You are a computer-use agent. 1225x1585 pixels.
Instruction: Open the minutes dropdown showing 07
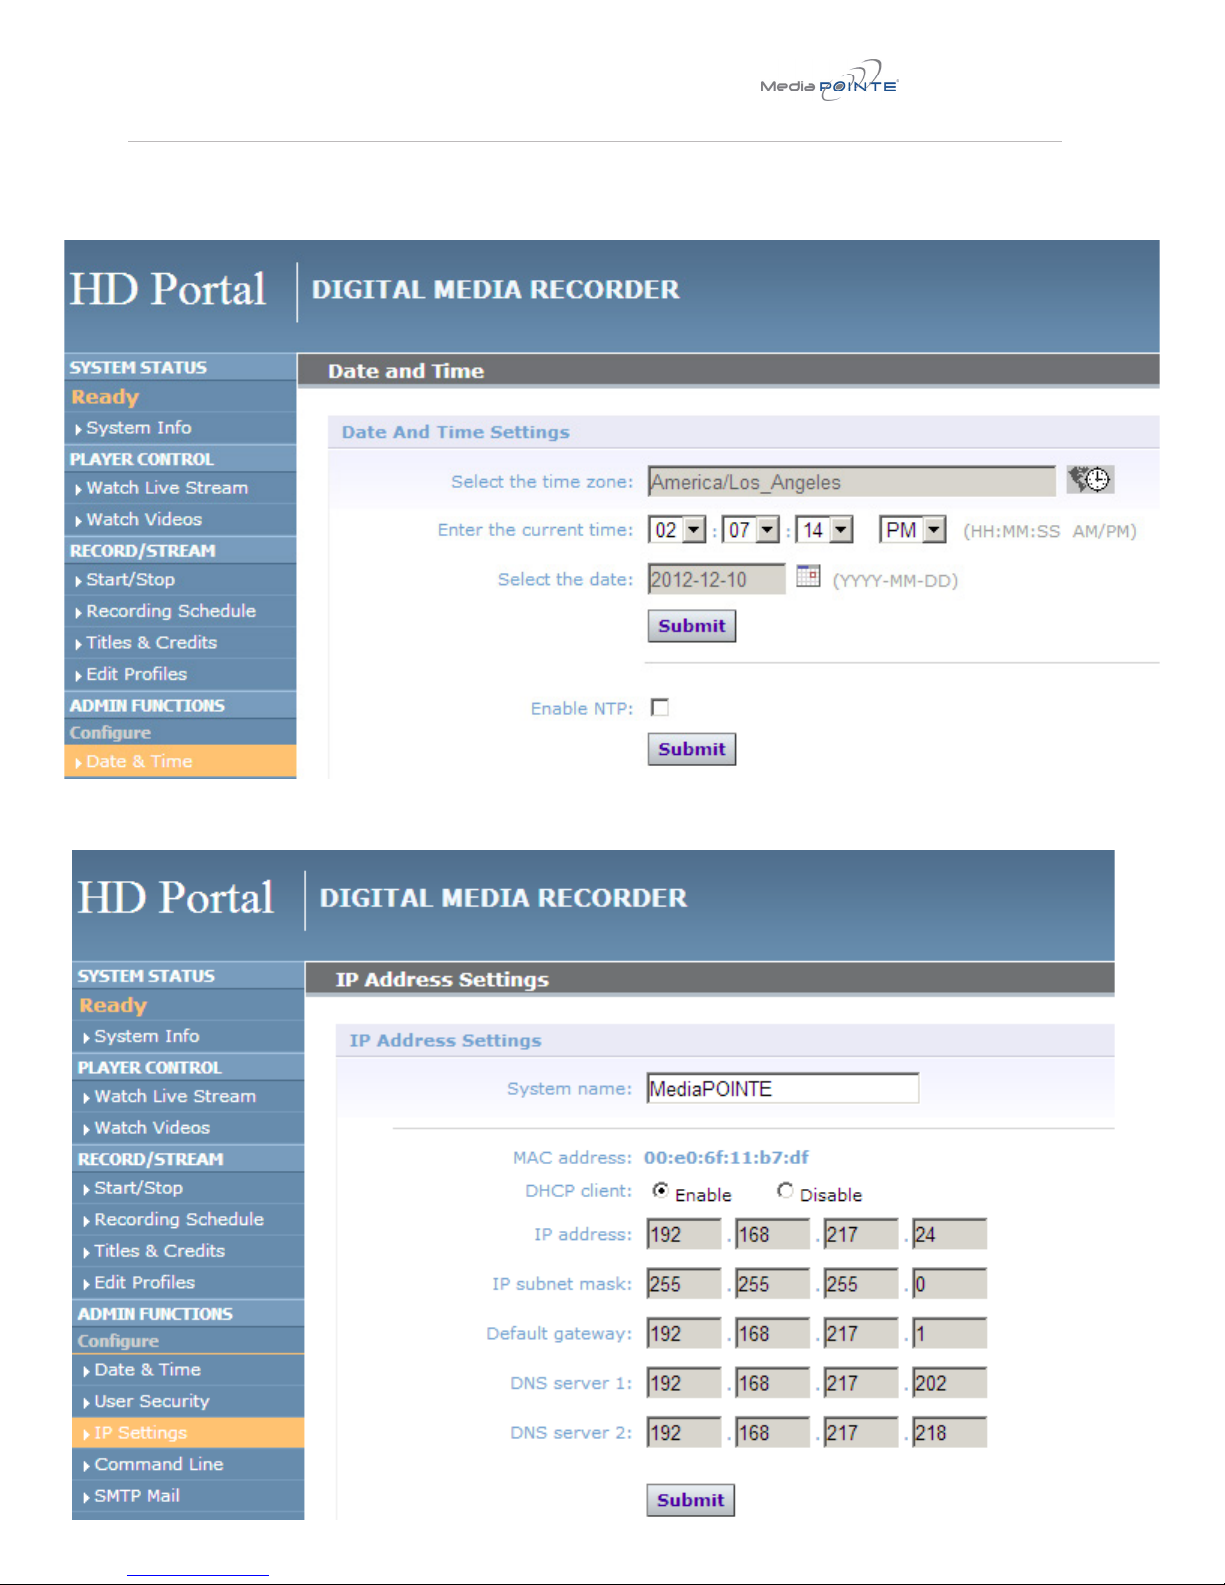(x=751, y=530)
